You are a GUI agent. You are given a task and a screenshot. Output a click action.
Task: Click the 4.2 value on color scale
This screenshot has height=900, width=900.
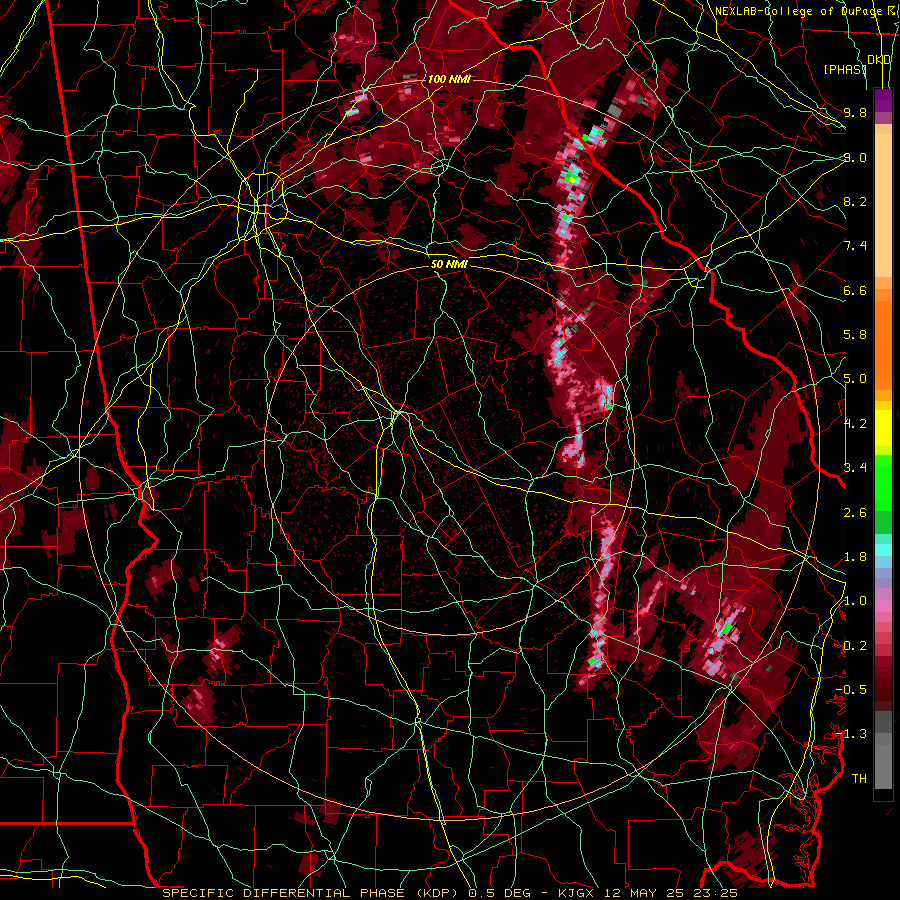pyautogui.click(x=855, y=424)
